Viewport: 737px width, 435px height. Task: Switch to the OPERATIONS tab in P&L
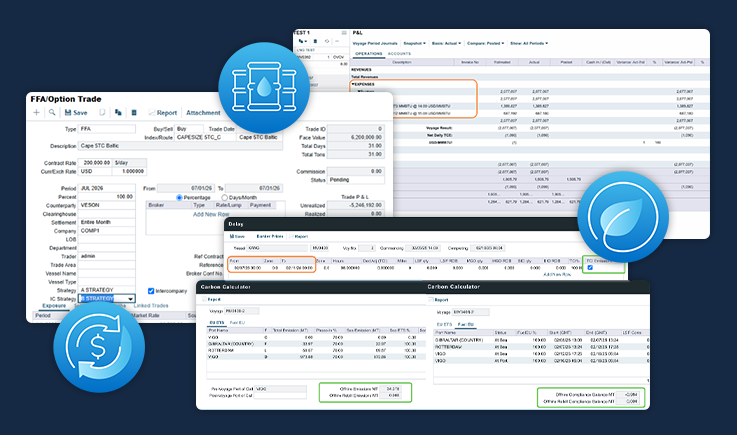[x=368, y=54]
